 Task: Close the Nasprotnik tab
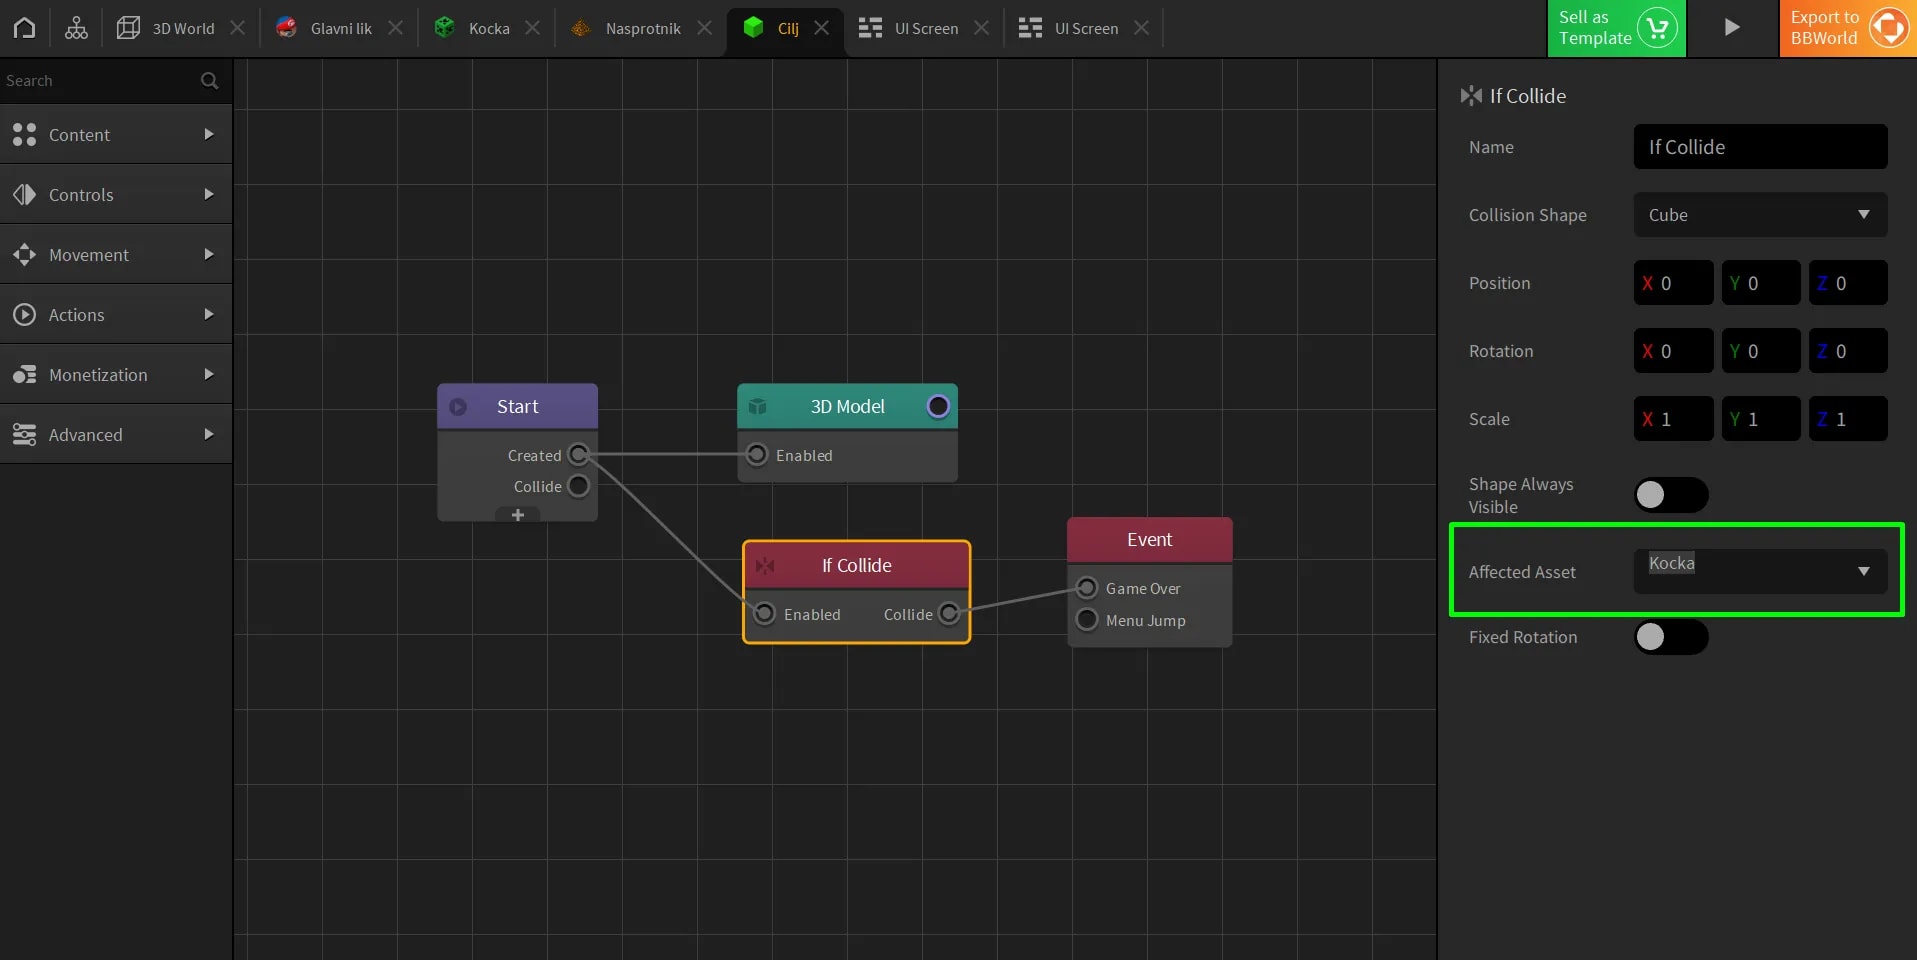click(705, 28)
